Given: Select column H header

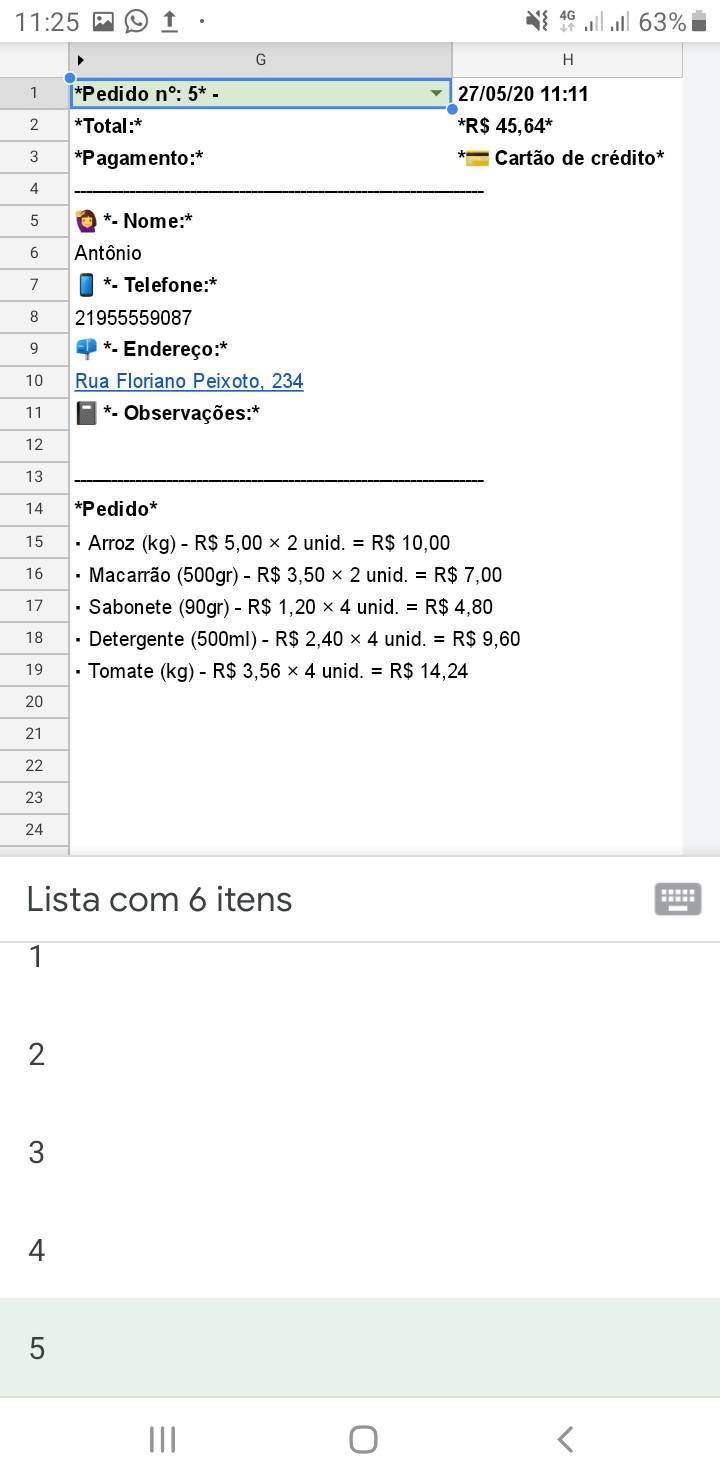Looking at the screenshot, I should [x=567, y=60].
